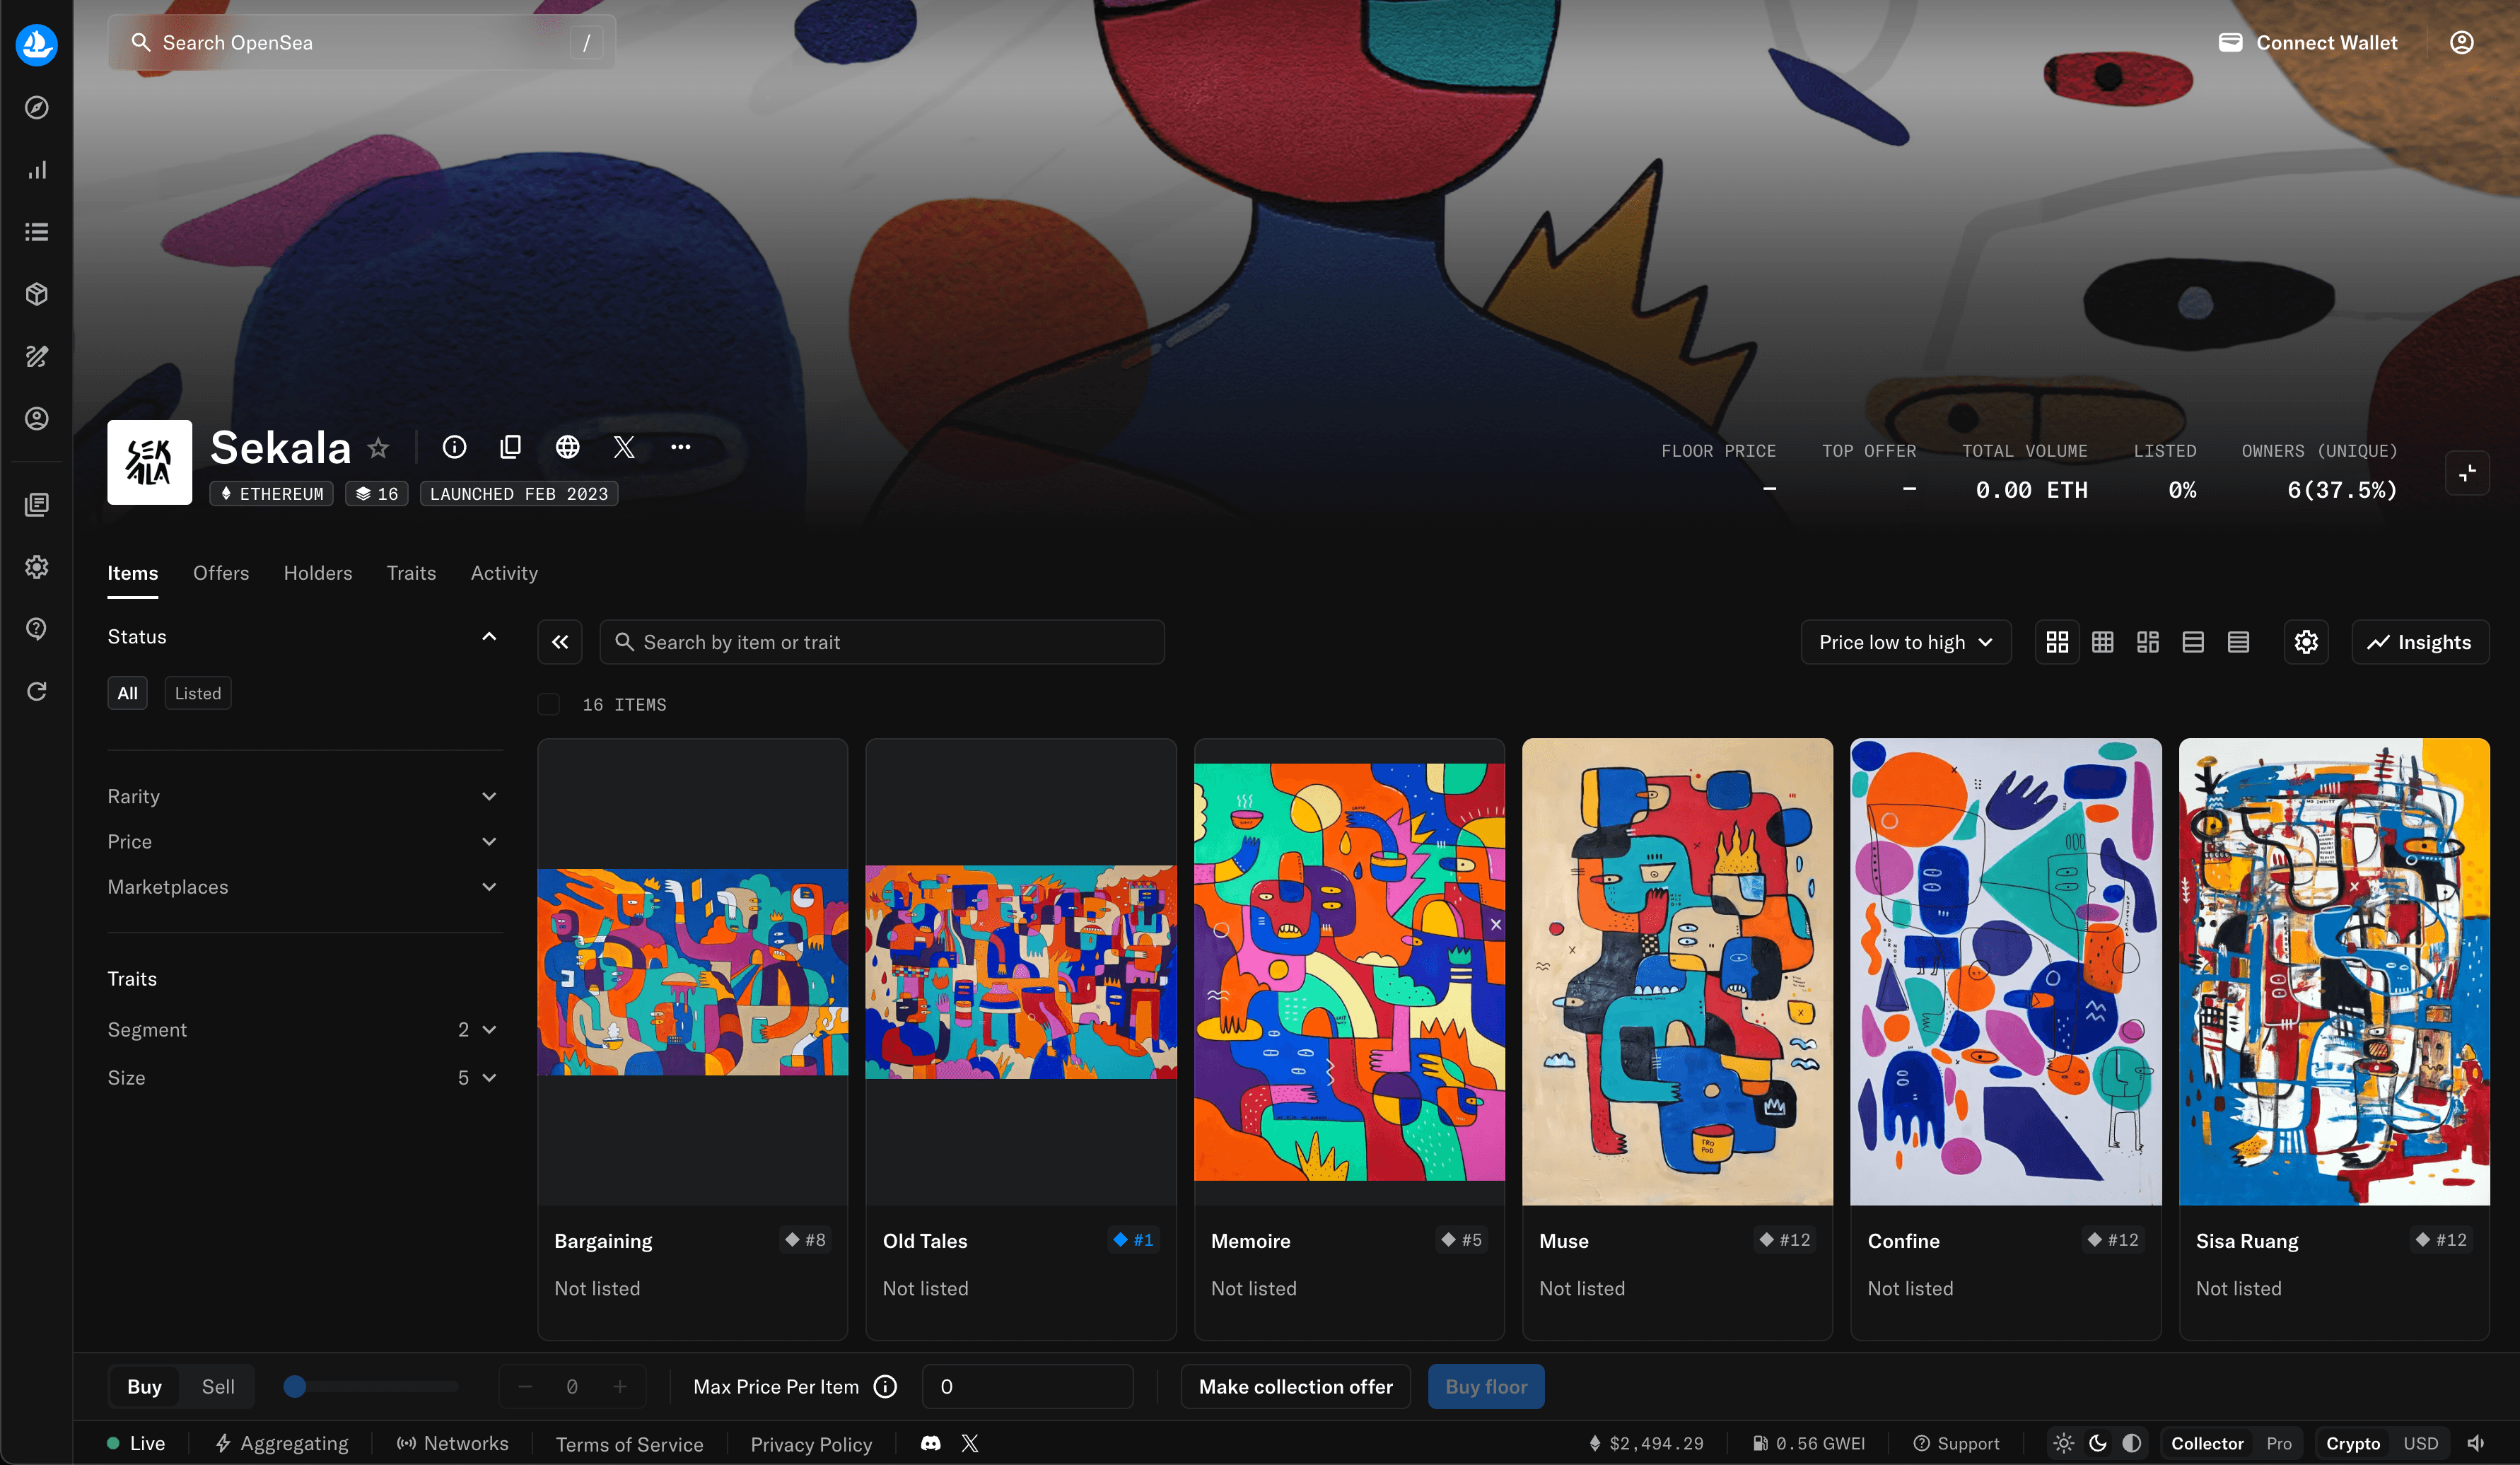
Task: Click the Make collection offer button
Action: pos(1295,1386)
